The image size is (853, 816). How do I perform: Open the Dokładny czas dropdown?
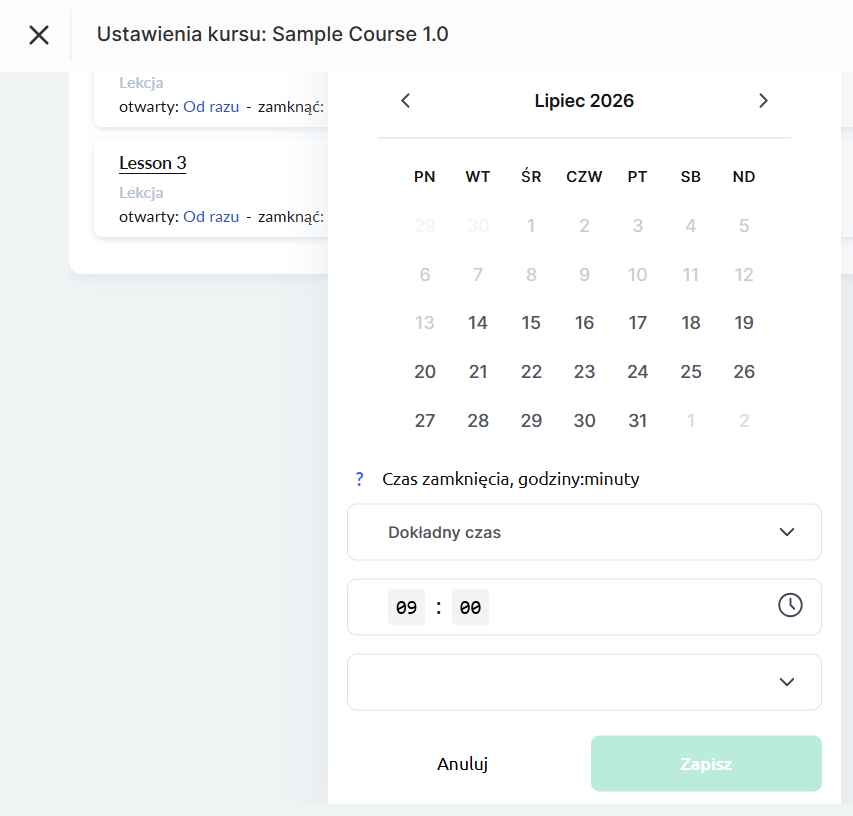coord(584,532)
